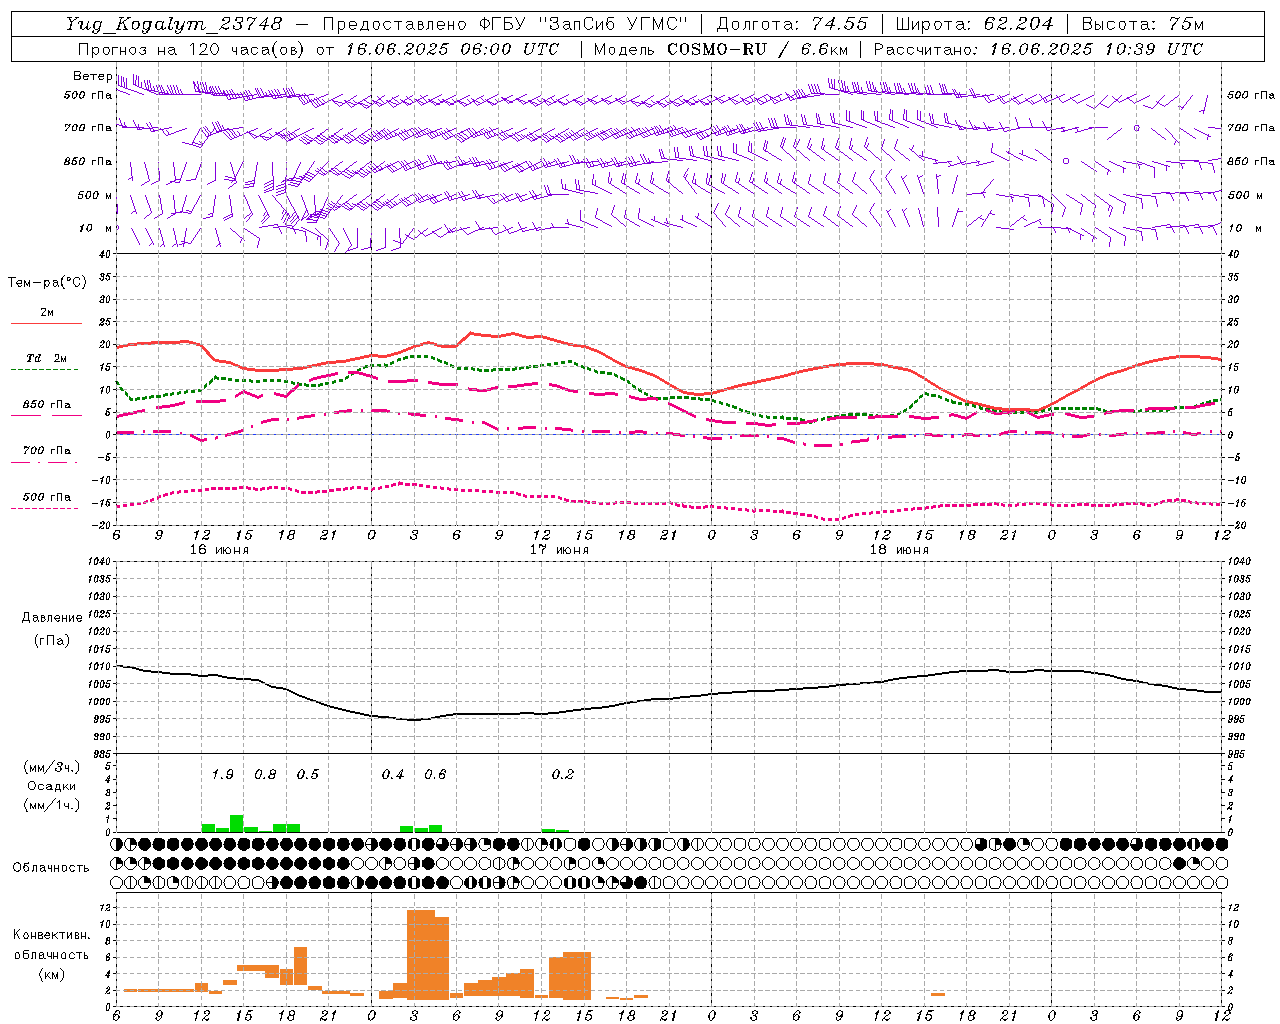The height and width of the screenshot is (1024, 1280).
Task: Click the Ветер panel label
Action: [92, 76]
